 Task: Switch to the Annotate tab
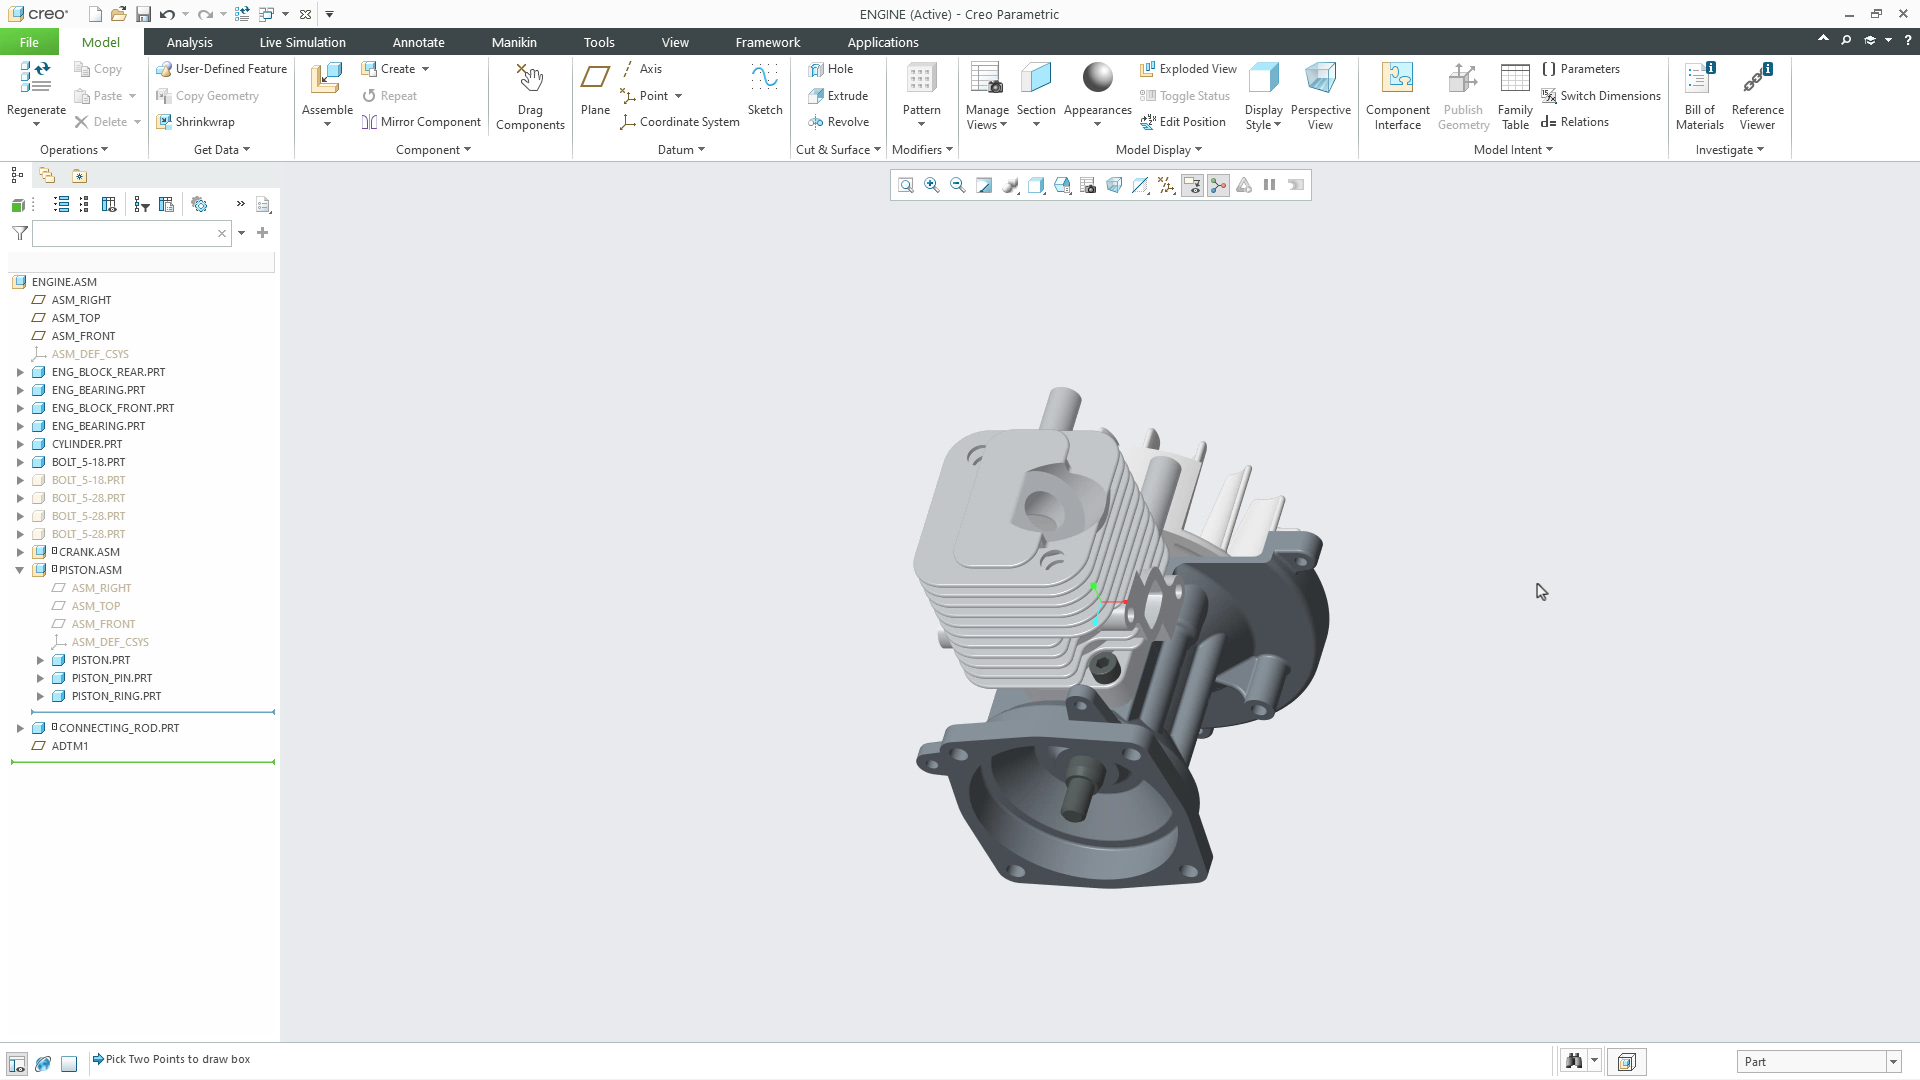(x=418, y=42)
